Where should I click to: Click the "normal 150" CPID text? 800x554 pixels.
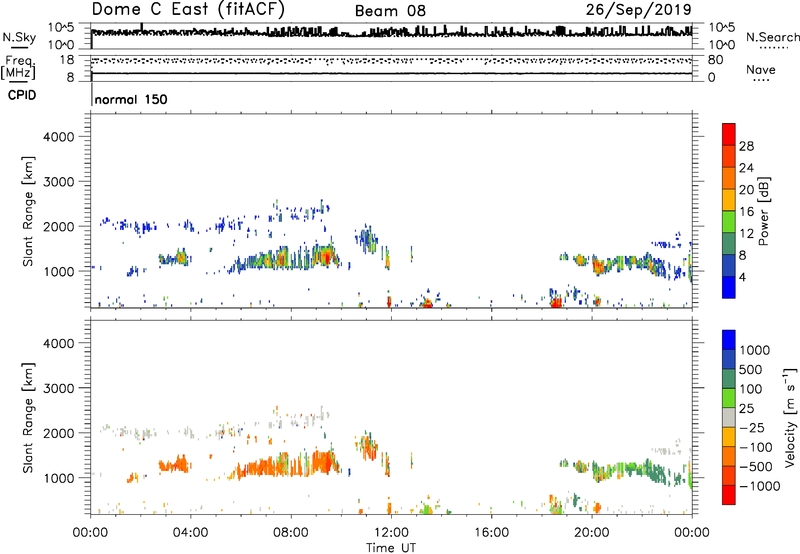[131, 99]
